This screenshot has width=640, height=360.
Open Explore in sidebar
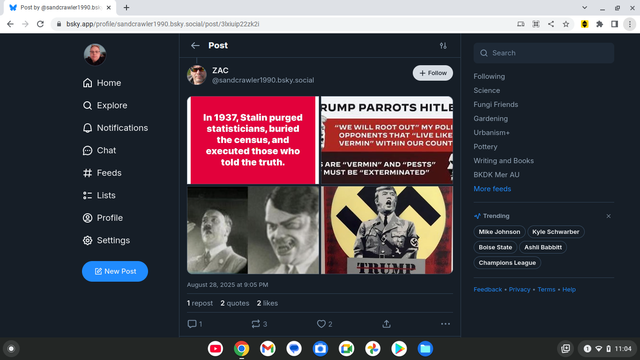point(105,105)
